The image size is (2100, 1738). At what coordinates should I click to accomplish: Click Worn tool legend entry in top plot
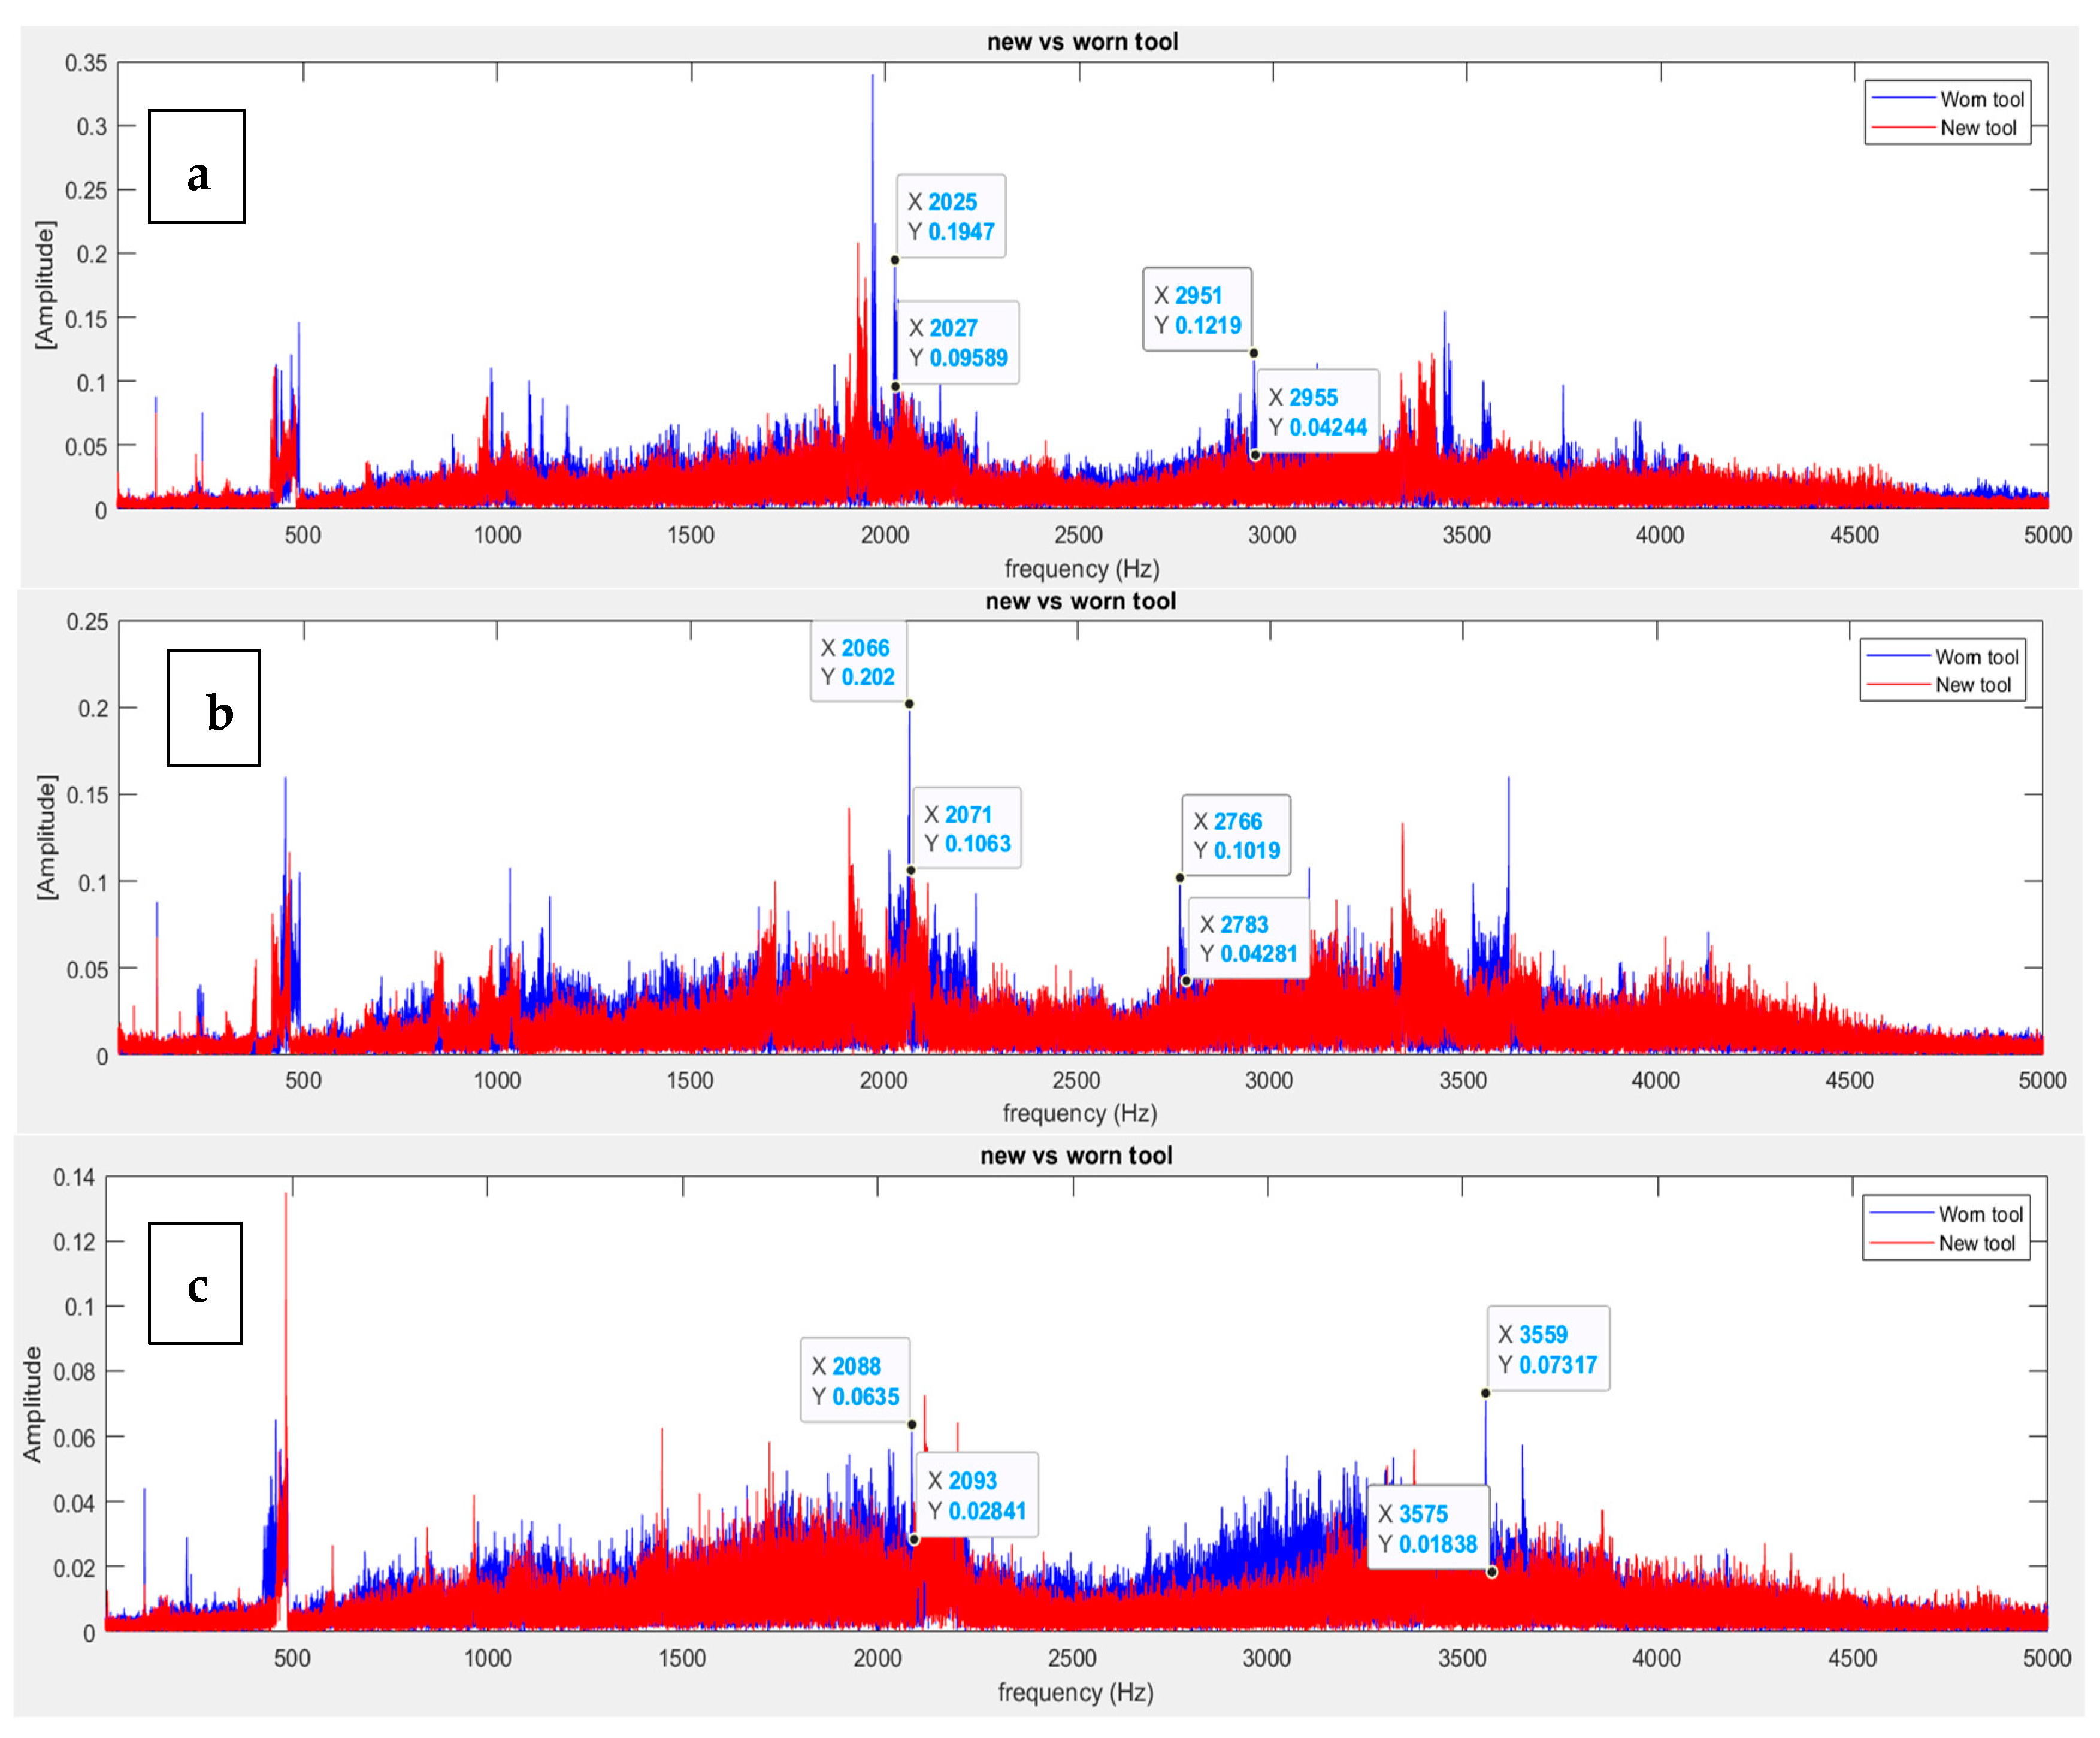point(1981,99)
